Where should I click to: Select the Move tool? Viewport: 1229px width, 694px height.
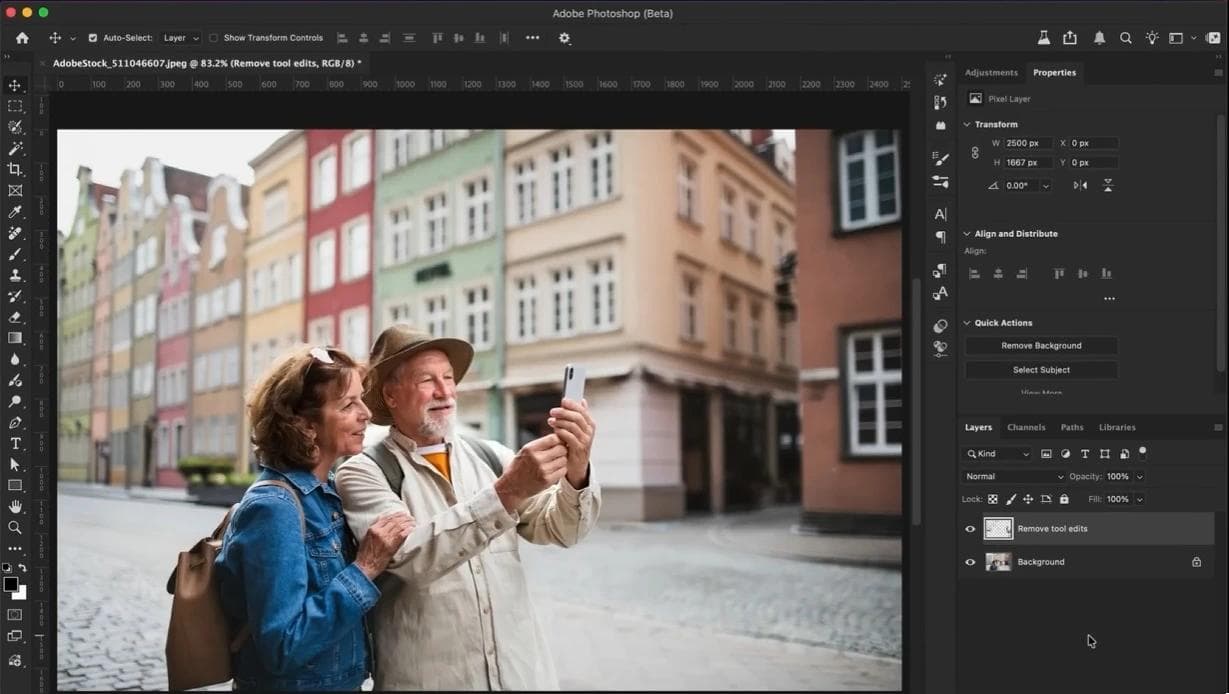click(x=15, y=85)
